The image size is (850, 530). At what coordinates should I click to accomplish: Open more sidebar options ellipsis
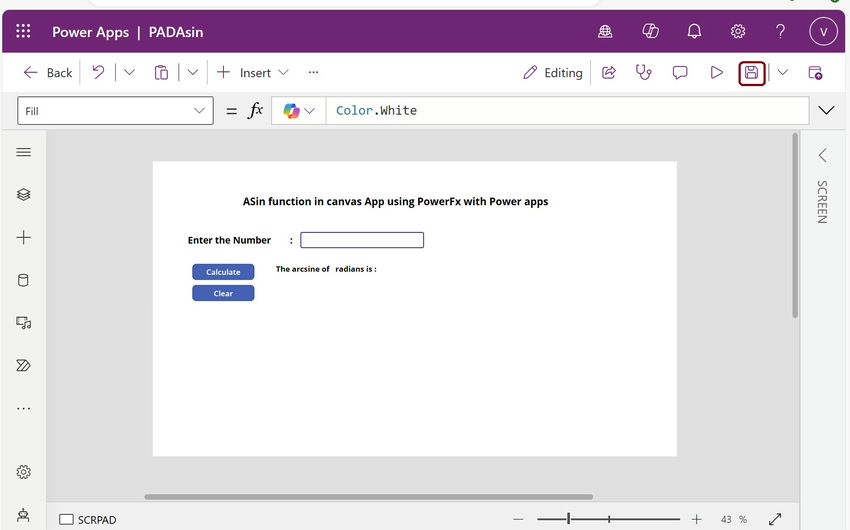23,409
